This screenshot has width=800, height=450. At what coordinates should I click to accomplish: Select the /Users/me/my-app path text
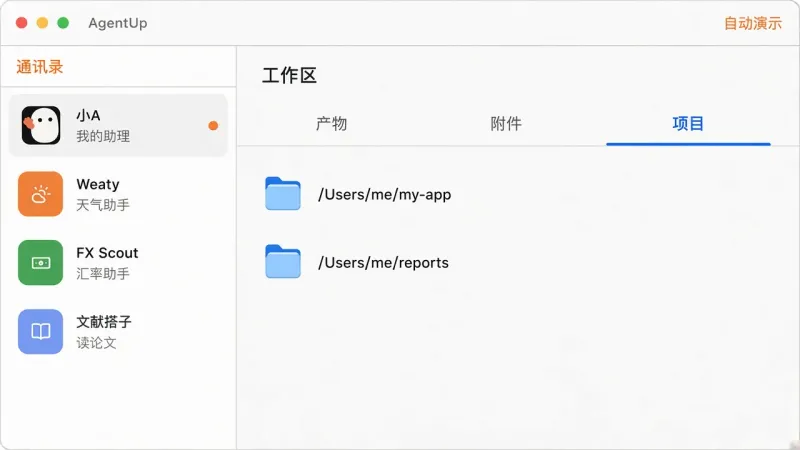click(x=384, y=194)
